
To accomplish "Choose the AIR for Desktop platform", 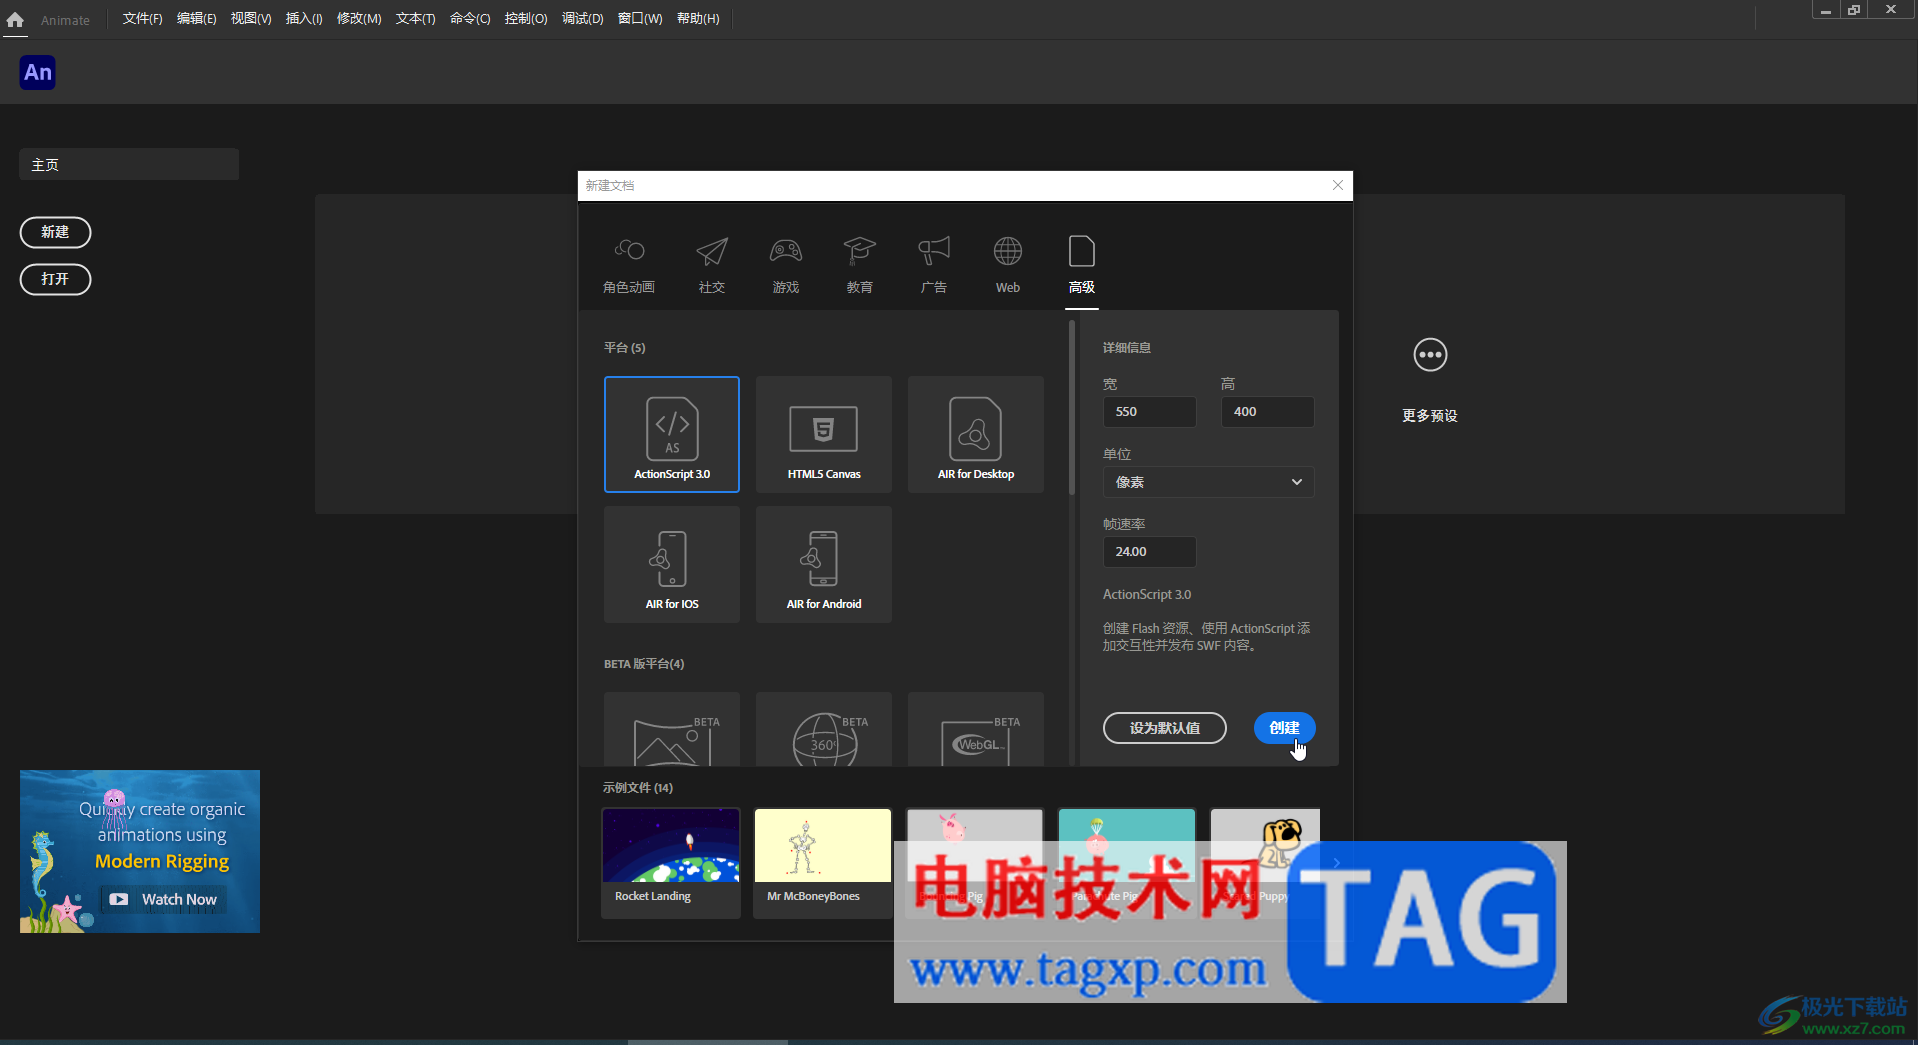I will pyautogui.click(x=976, y=434).
